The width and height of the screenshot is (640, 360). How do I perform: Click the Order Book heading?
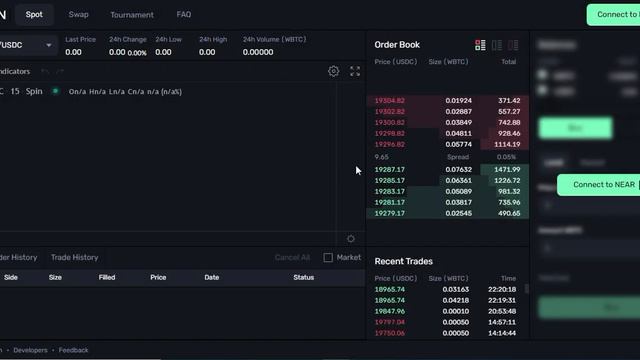pyautogui.click(x=397, y=45)
